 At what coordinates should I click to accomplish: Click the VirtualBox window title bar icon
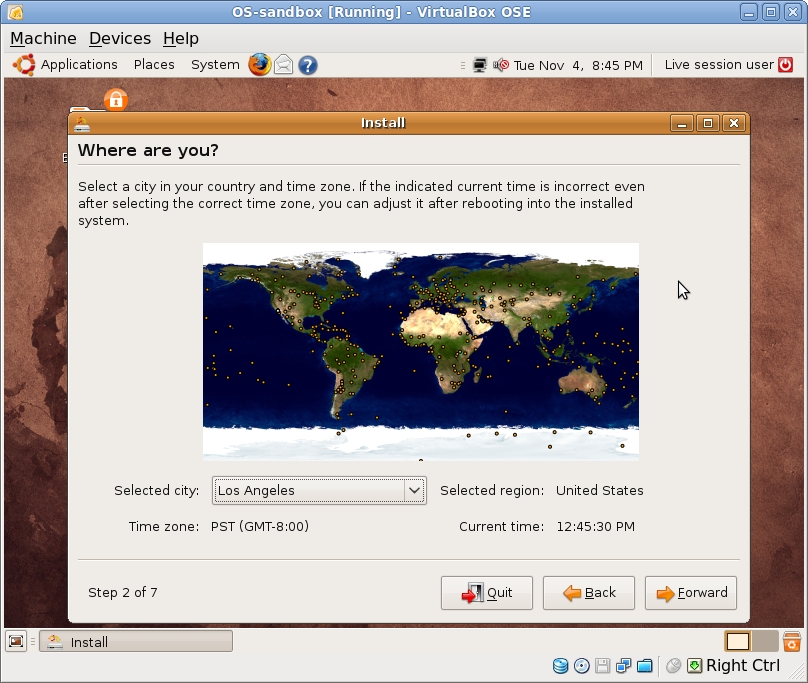tap(15, 12)
